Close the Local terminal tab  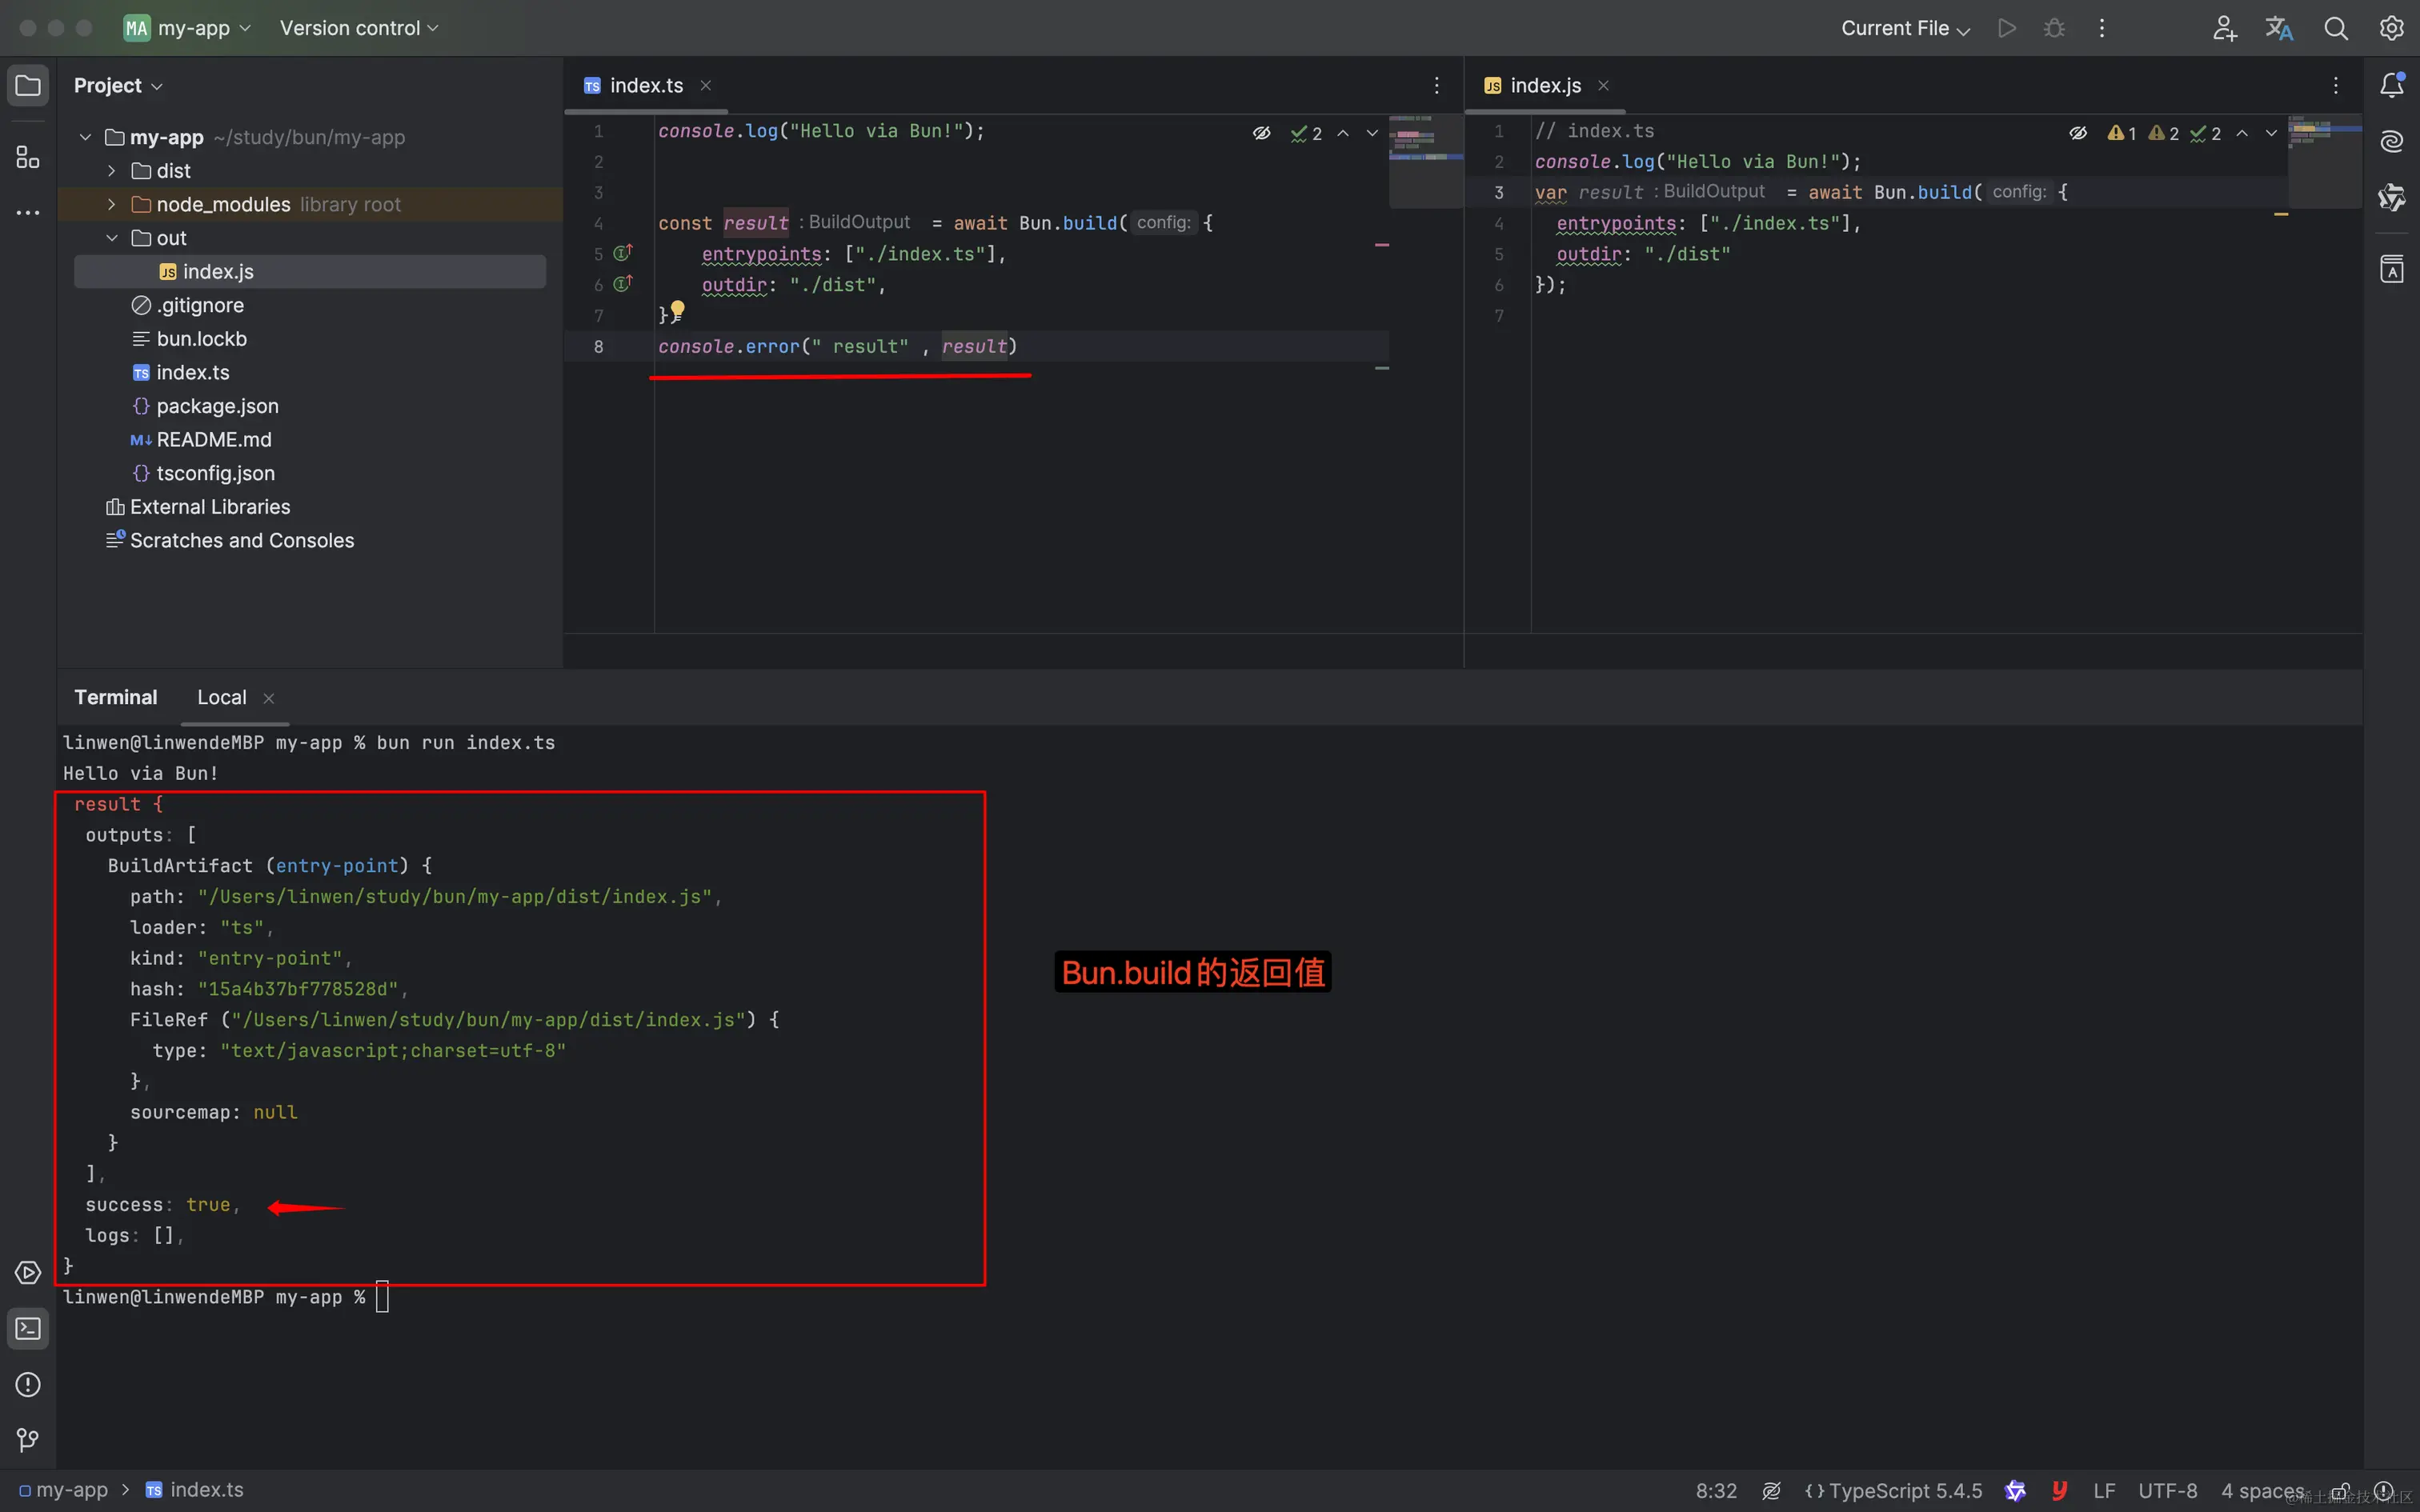point(268,699)
